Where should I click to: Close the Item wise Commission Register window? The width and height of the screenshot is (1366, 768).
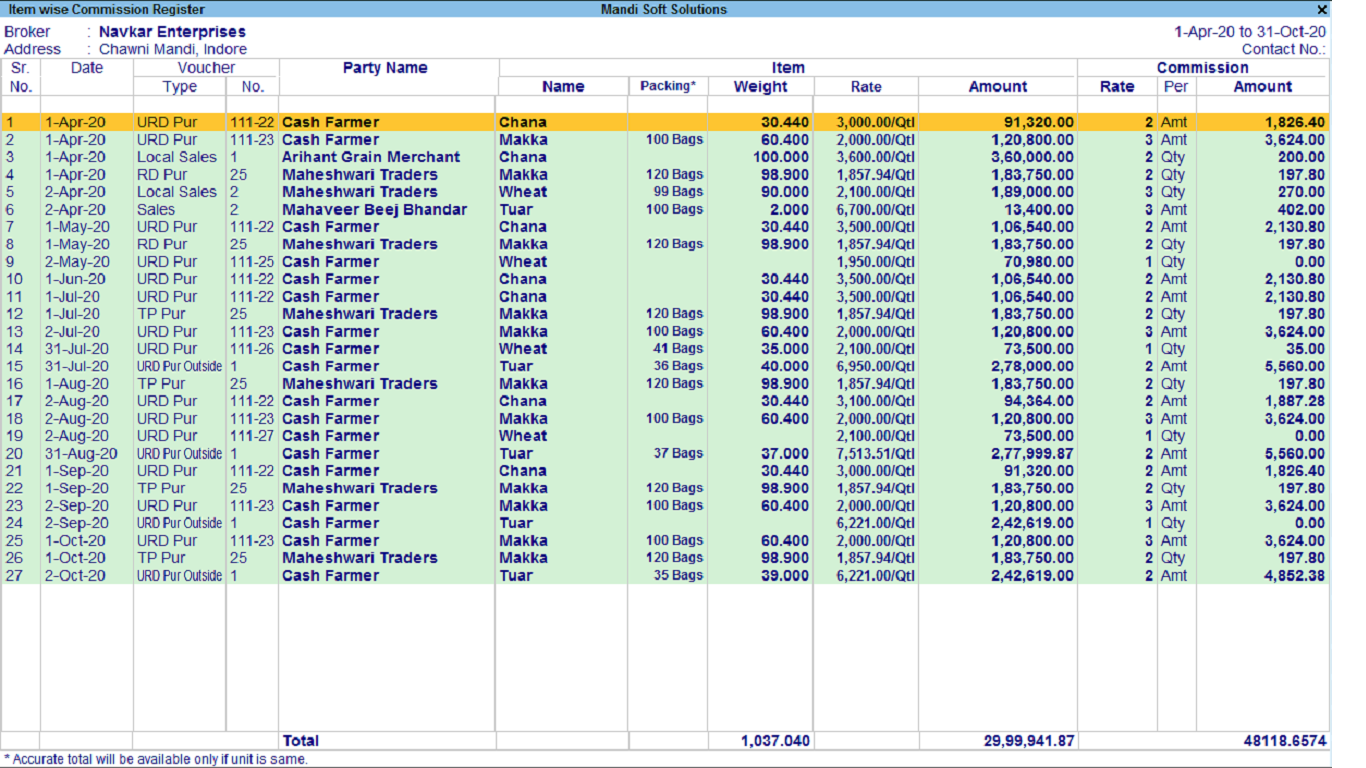coord(1322,9)
